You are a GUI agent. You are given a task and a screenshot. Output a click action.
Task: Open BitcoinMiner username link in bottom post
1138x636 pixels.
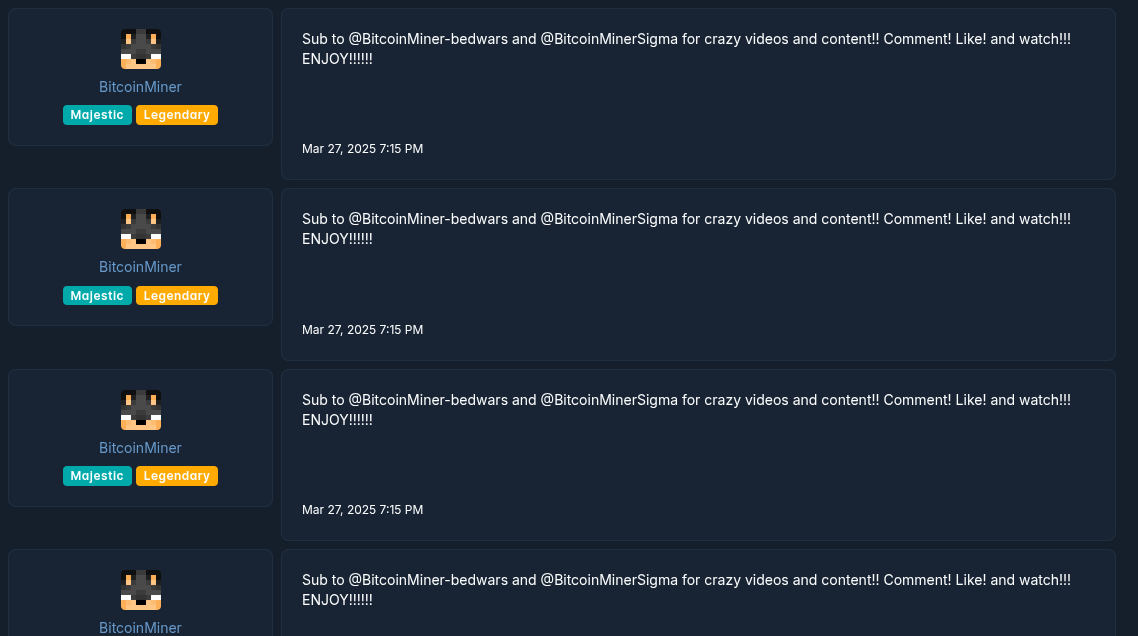tap(140, 628)
